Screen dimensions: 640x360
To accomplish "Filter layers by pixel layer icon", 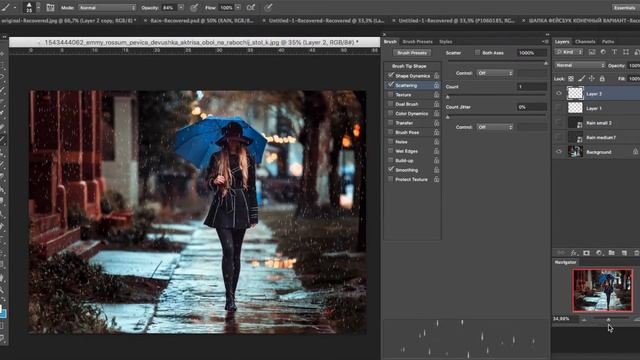I will (591, 52).
